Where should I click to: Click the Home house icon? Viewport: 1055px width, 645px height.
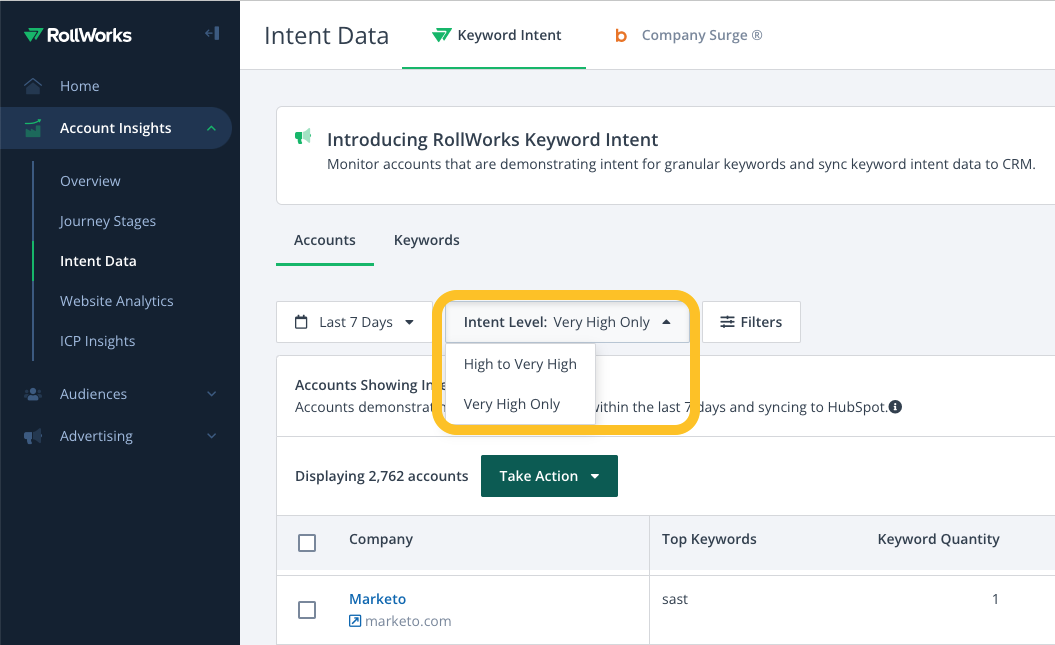point(33,86)
